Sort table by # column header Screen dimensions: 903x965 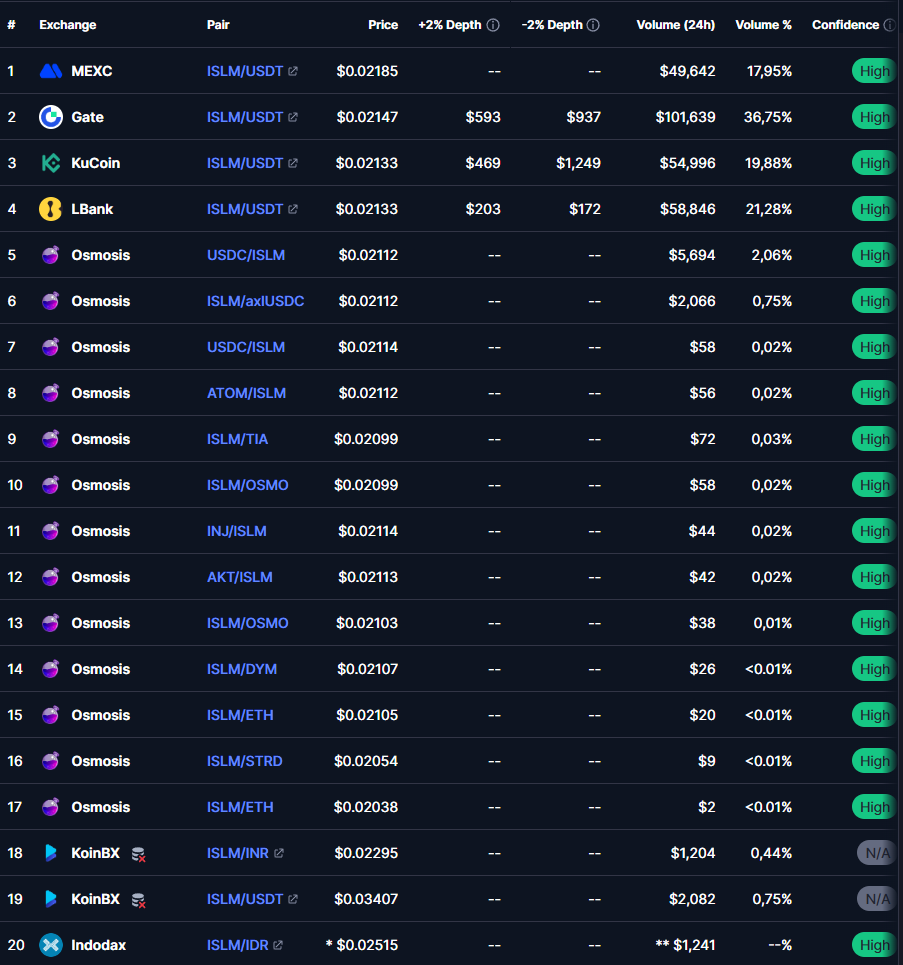pyautogui.click(x=11, y=25)
